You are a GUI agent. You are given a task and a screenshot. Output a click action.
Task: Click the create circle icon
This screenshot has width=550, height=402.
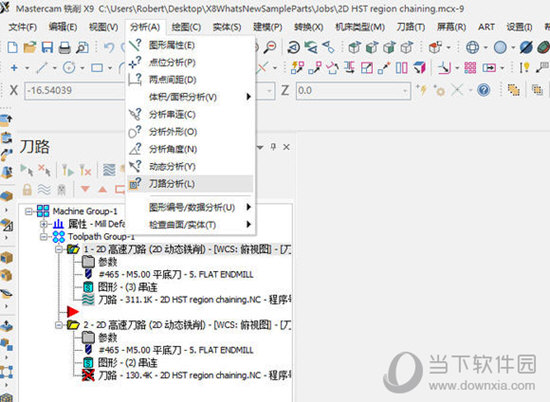pos(69,67)
